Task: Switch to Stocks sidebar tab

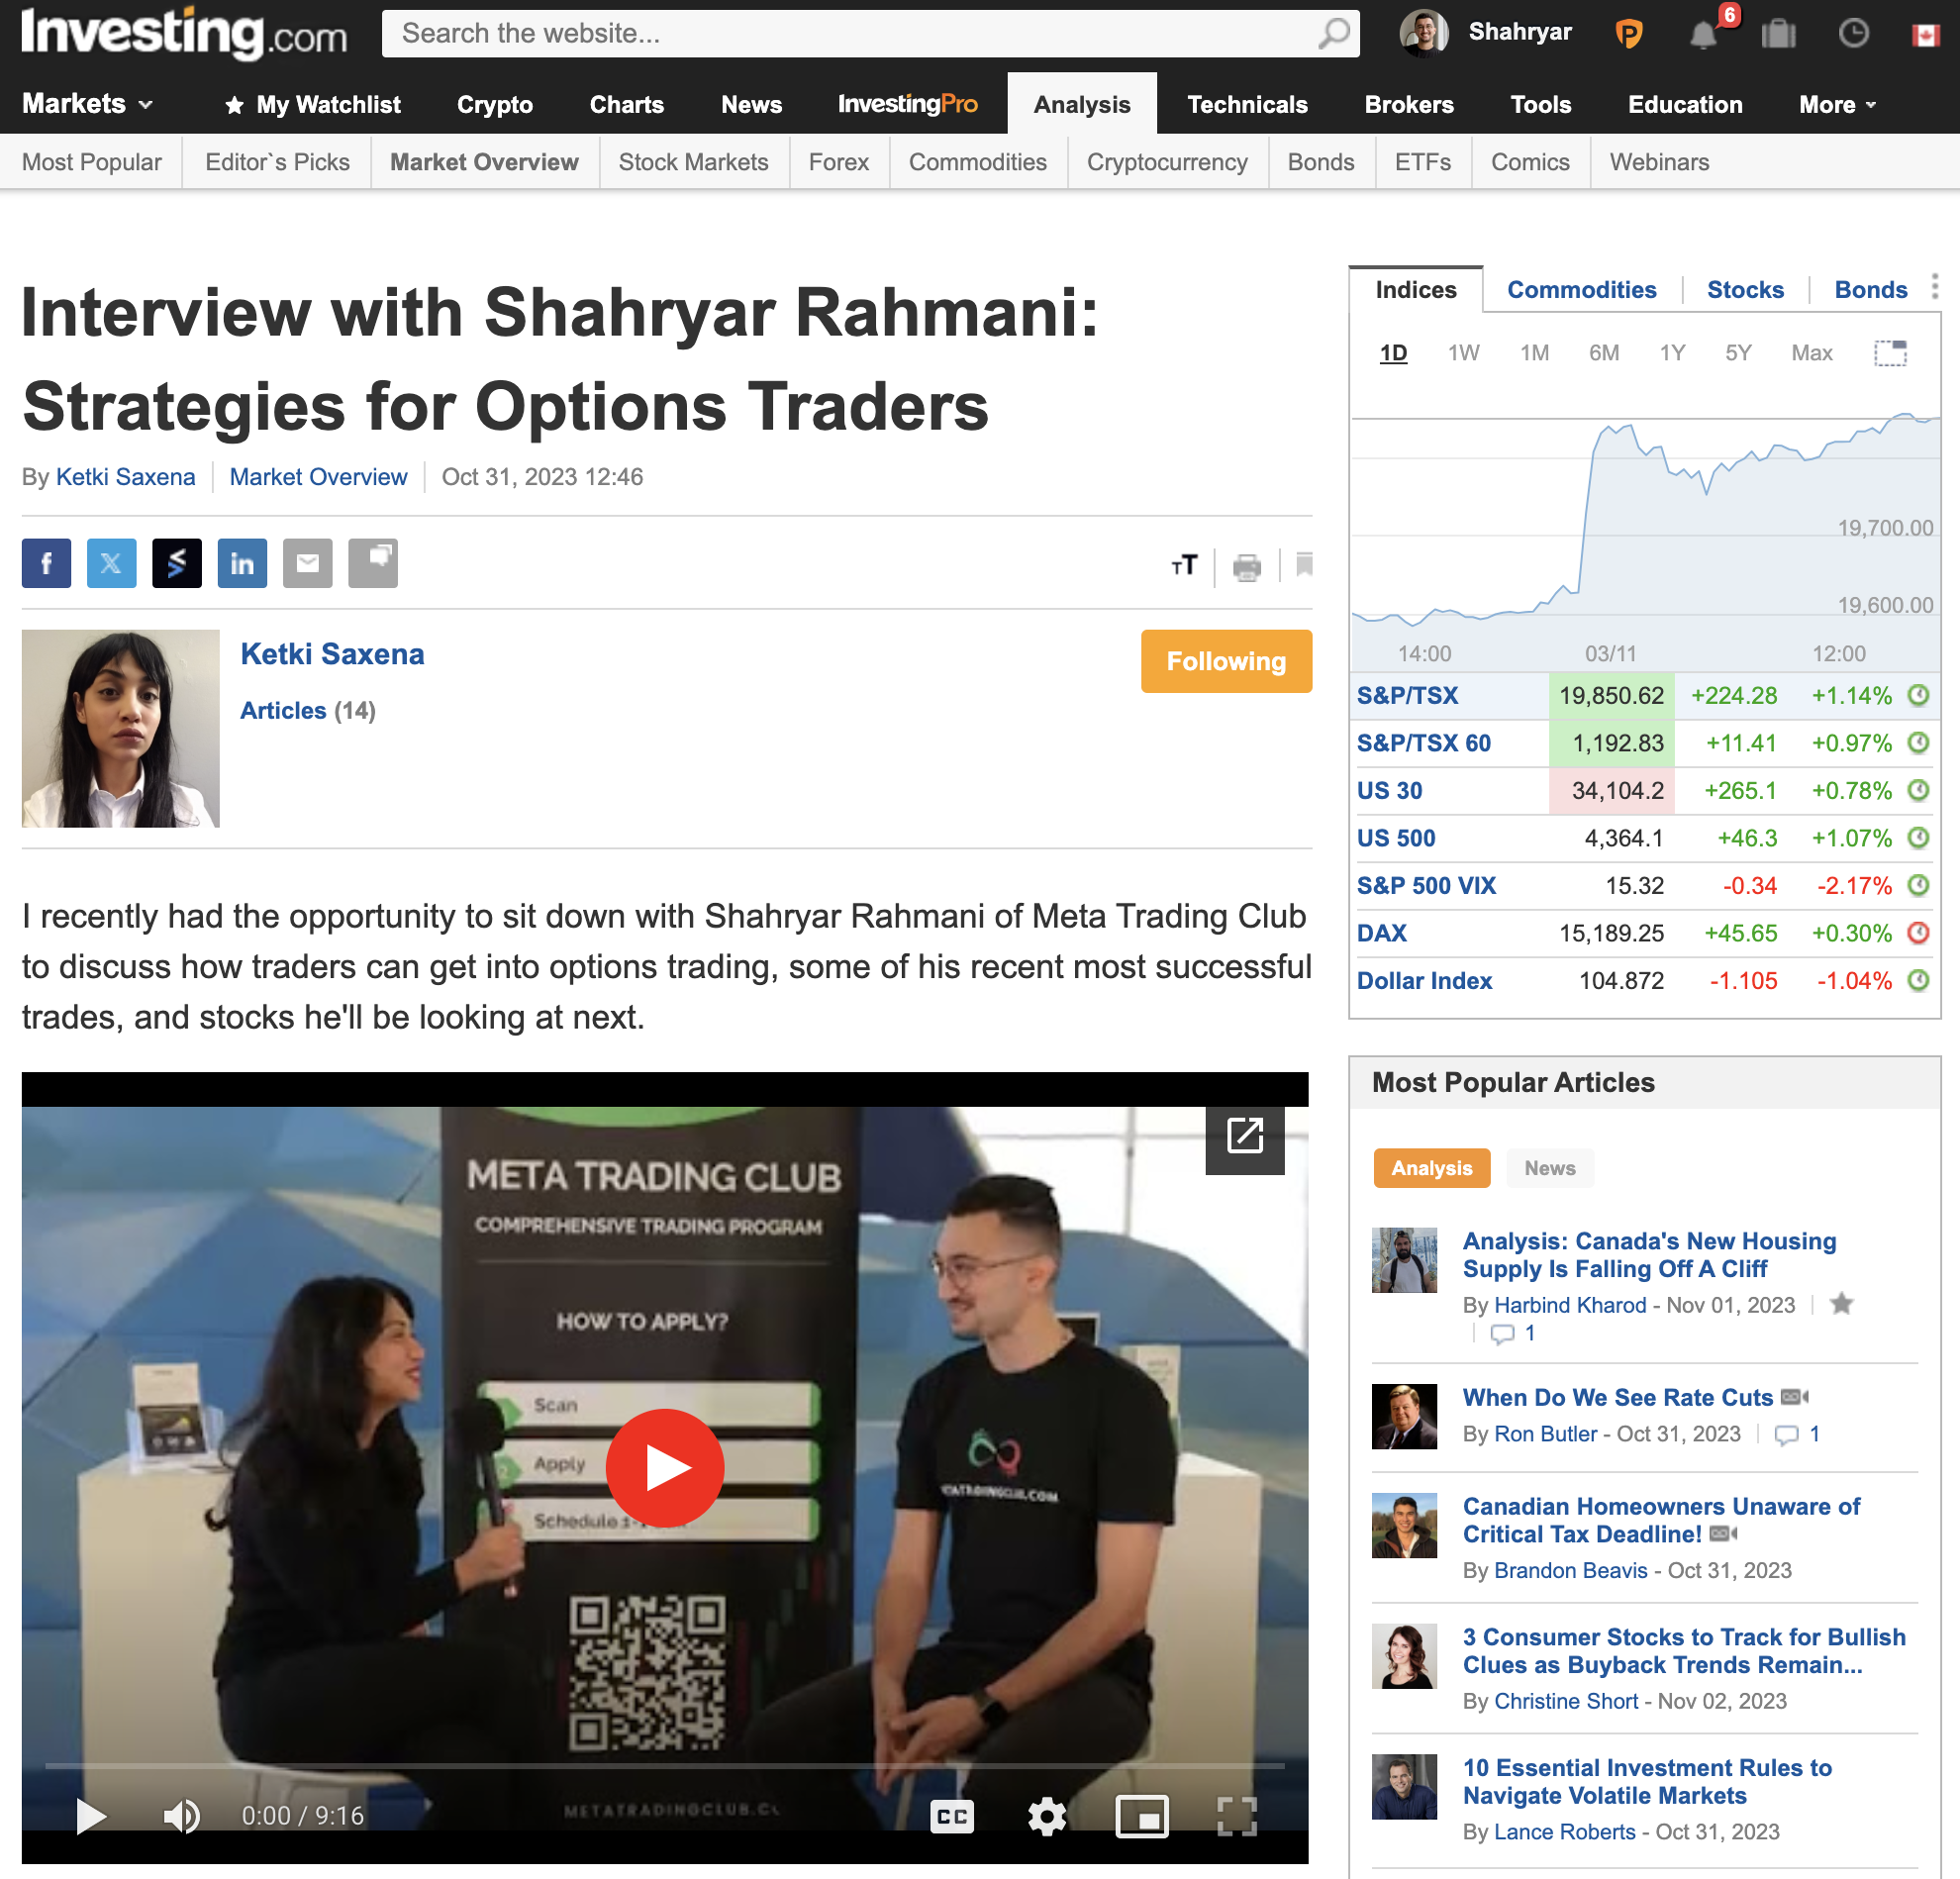Action: tap(1745, 290)
